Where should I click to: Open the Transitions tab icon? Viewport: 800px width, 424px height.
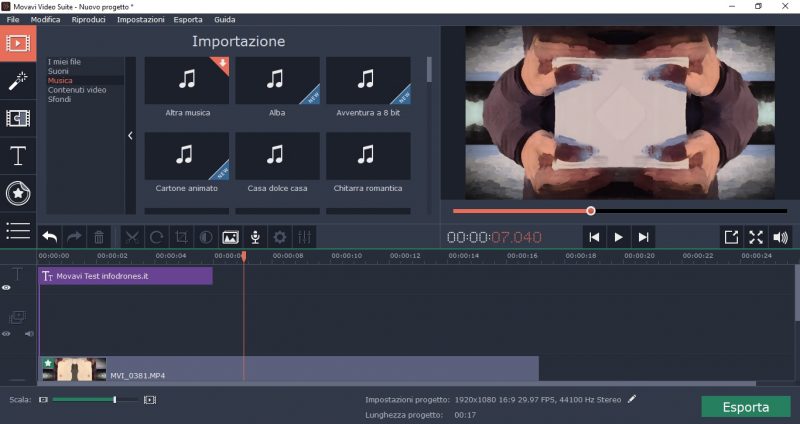point(18,118)
